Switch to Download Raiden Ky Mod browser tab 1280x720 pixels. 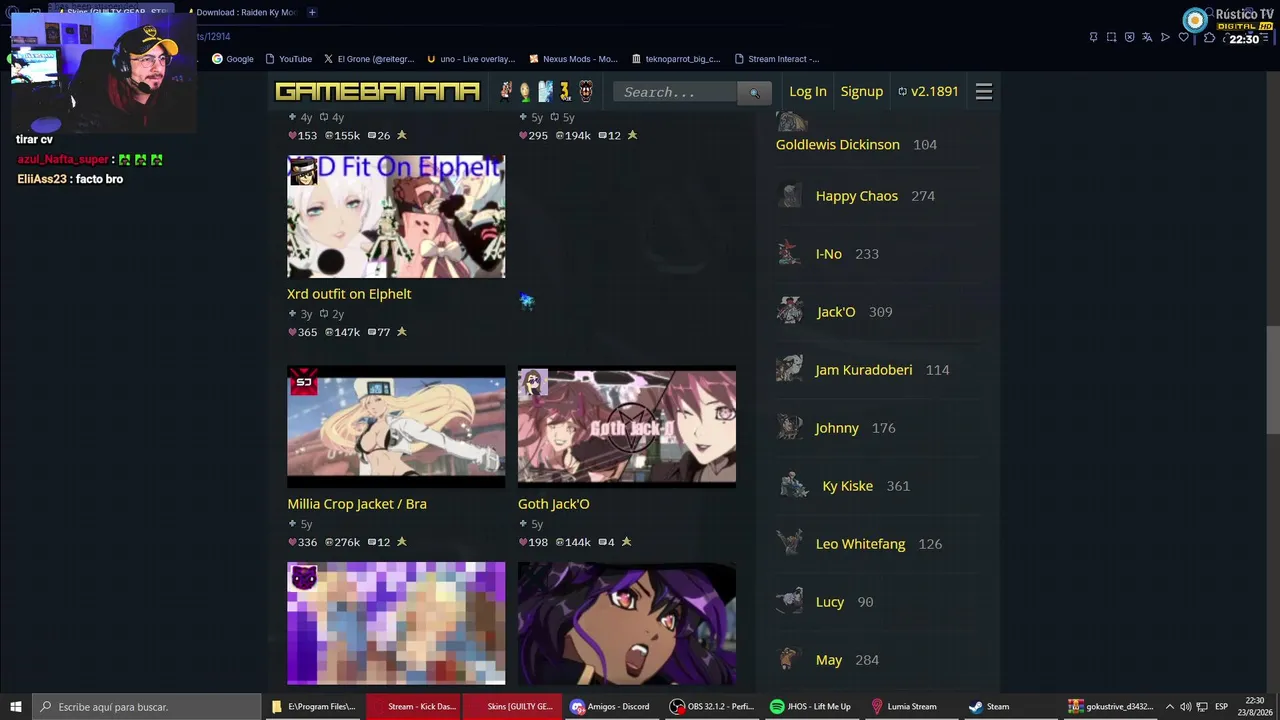(x=242, y=12)
